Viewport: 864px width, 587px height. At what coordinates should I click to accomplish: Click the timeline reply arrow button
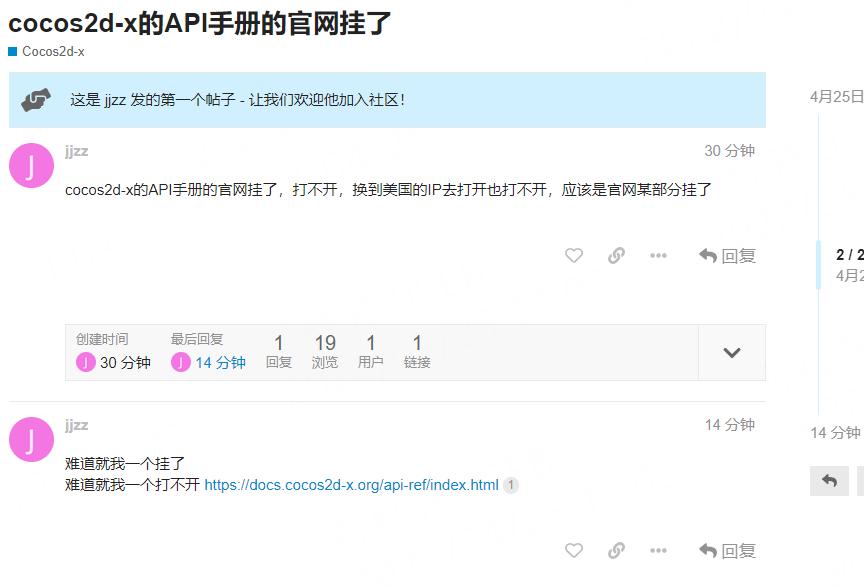(829, 481)
